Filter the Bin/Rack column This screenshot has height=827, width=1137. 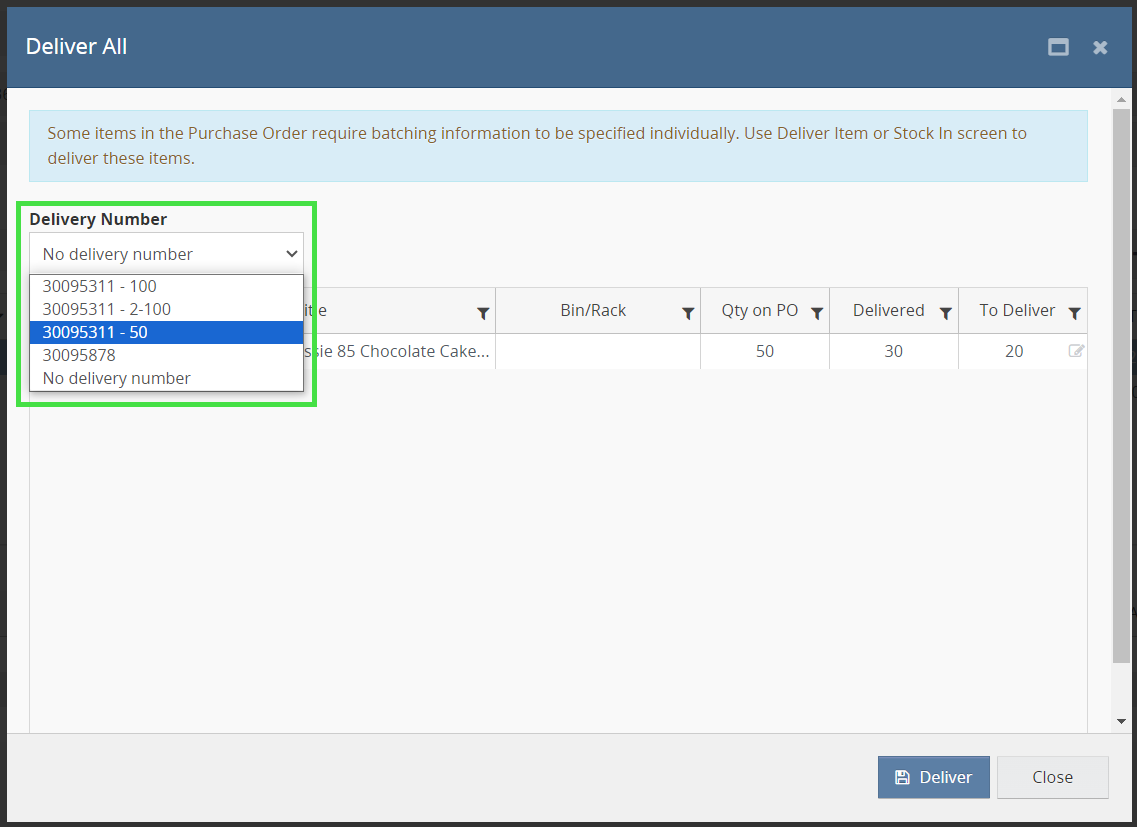point(688,313)
